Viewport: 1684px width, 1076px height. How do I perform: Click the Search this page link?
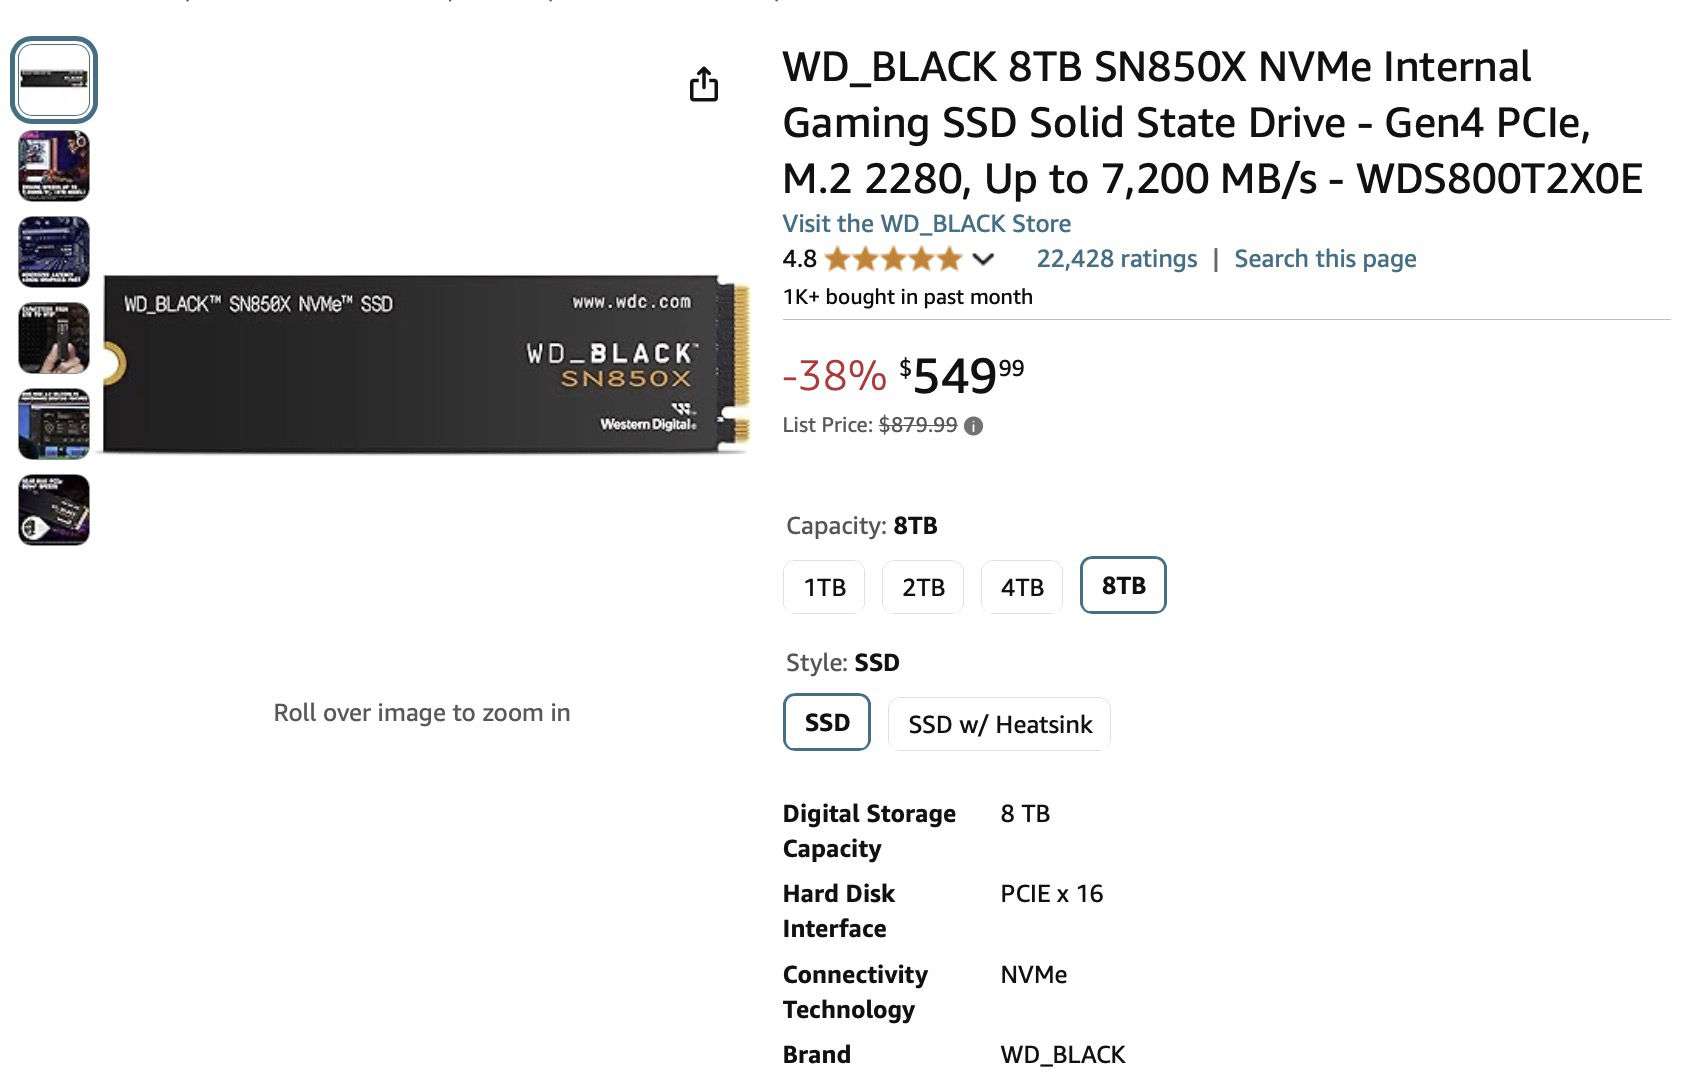pyautogui.click(x=1325, y=259)
